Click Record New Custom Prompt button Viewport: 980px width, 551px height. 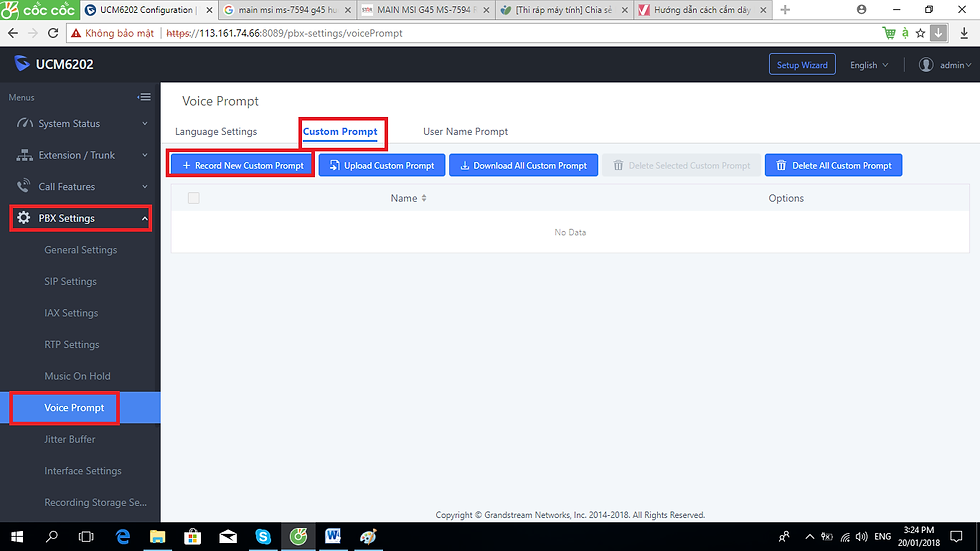pos(242,166)
